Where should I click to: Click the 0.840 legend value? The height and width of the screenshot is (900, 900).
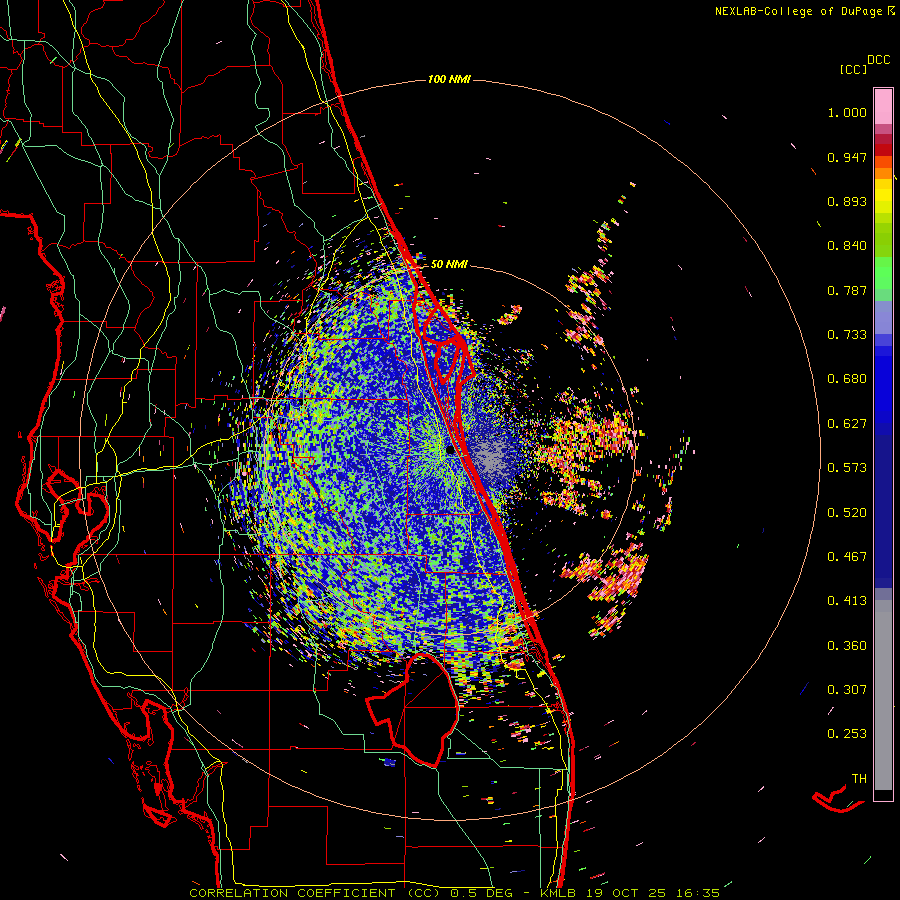pyautogui.click(x=847, y=246)
